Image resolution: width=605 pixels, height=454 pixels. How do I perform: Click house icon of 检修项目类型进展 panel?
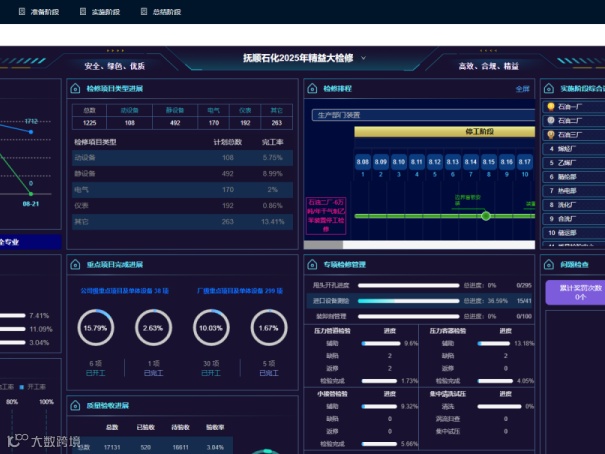pyautogui.click(x=76, y=89)
